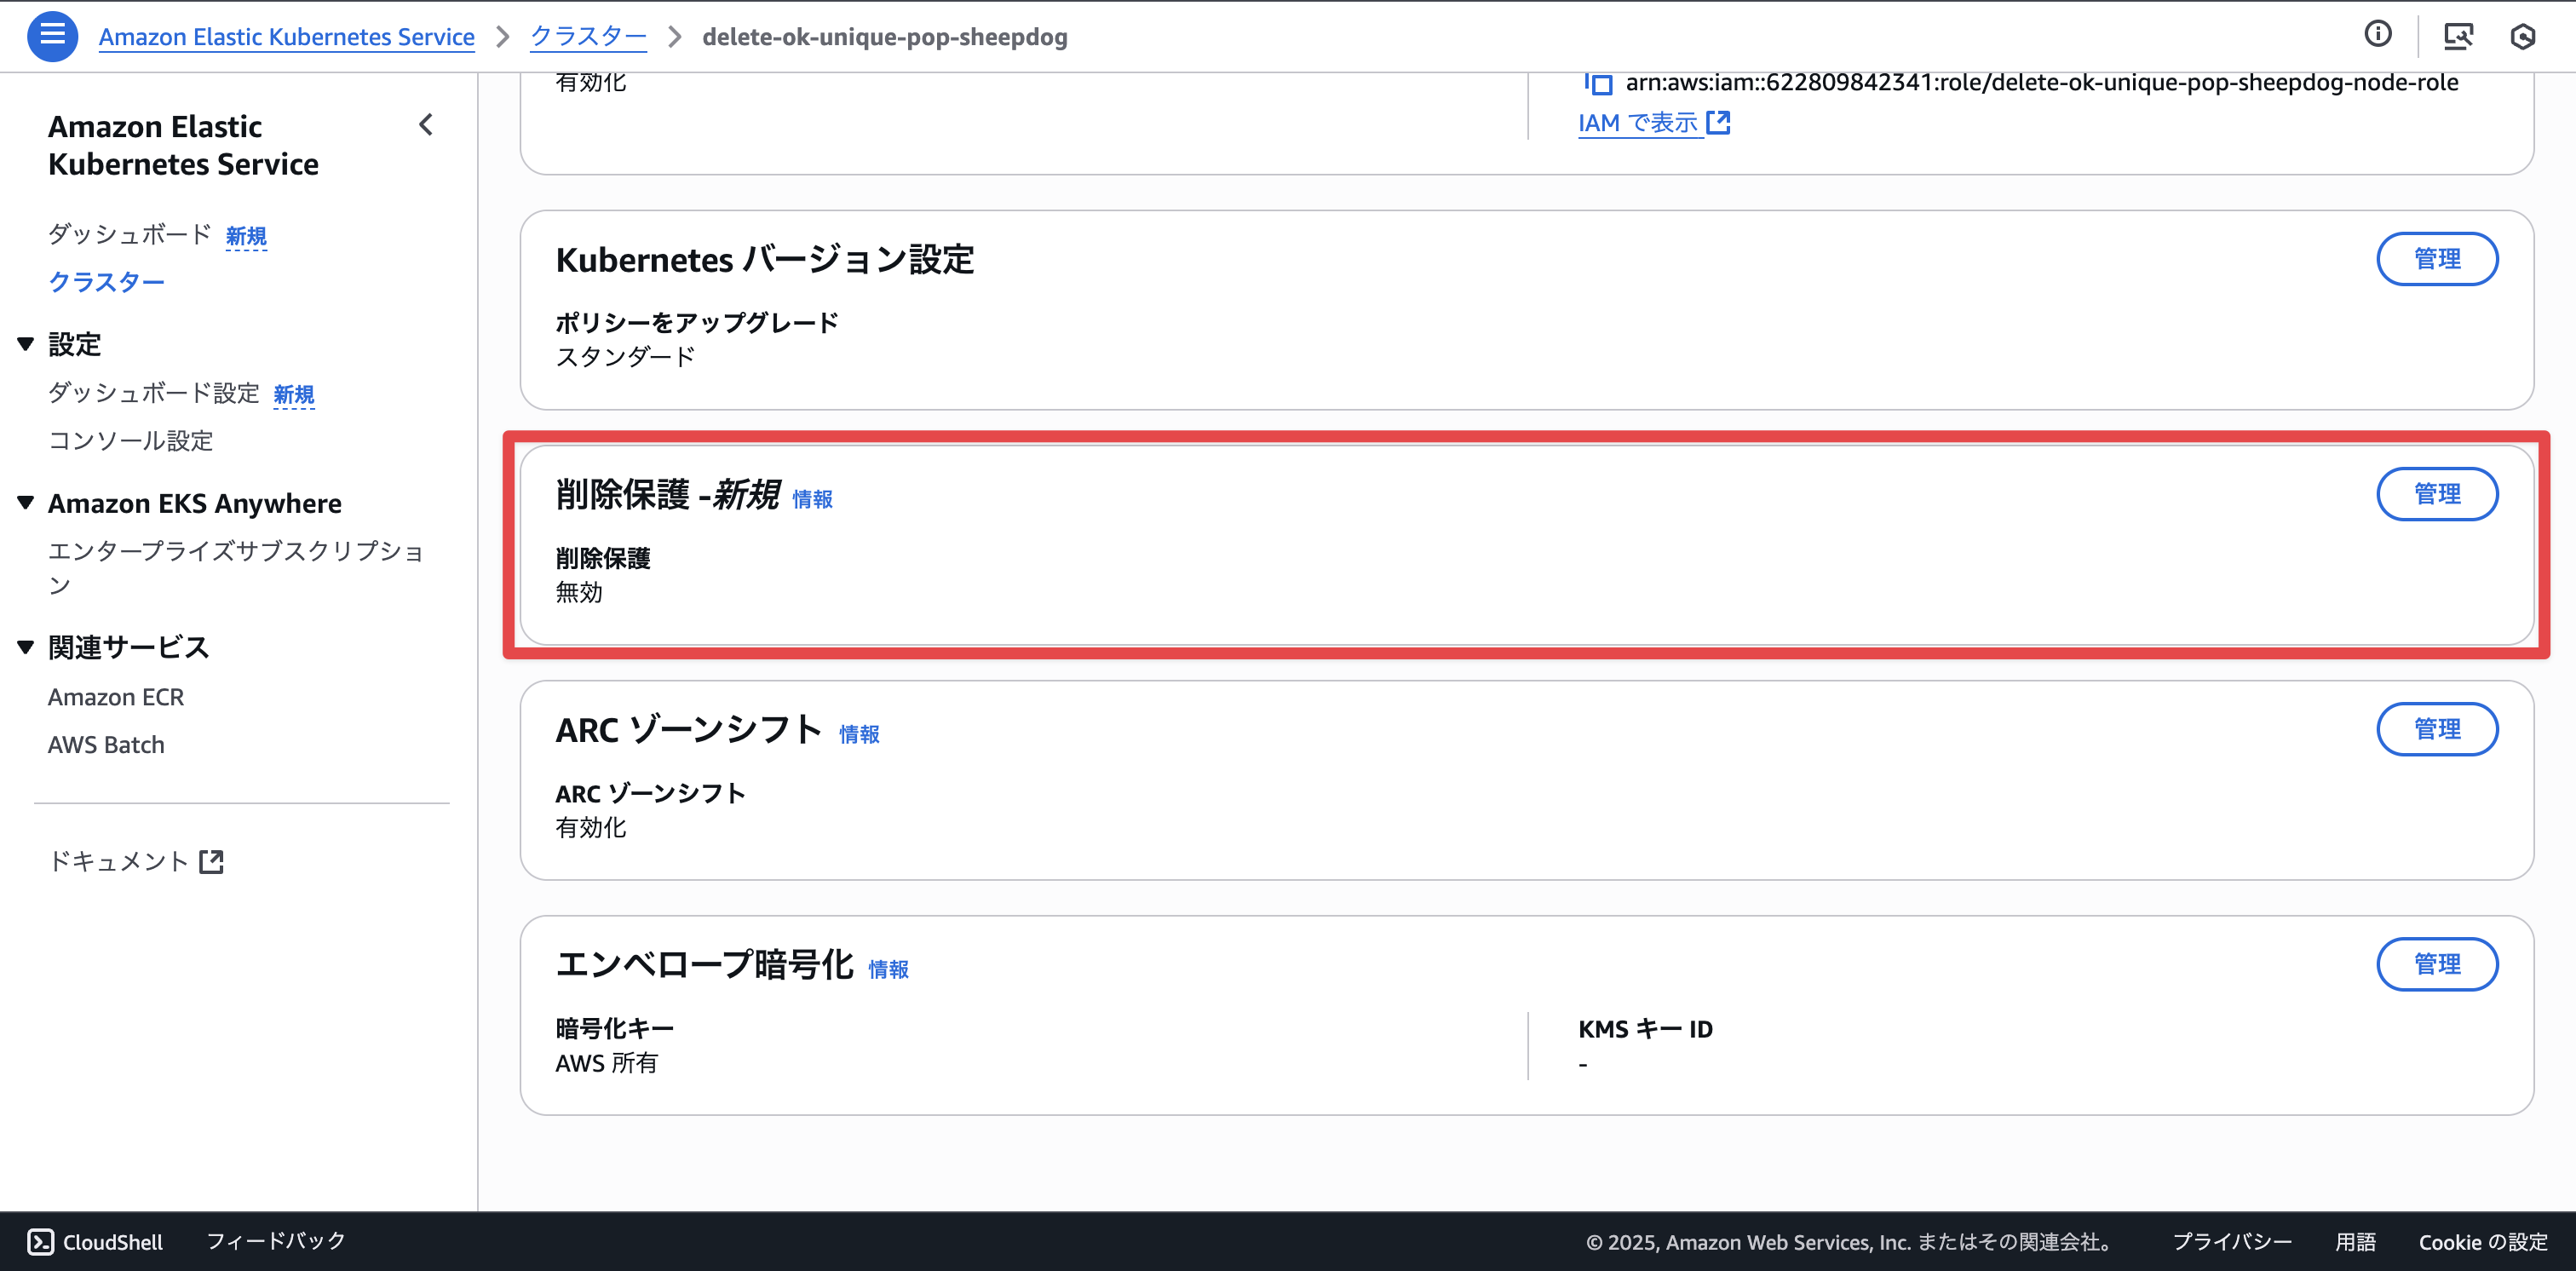2576x1271 pixels.
Task: Open ドキュメント link in sidebar
Action: click(x=118, y=861)
